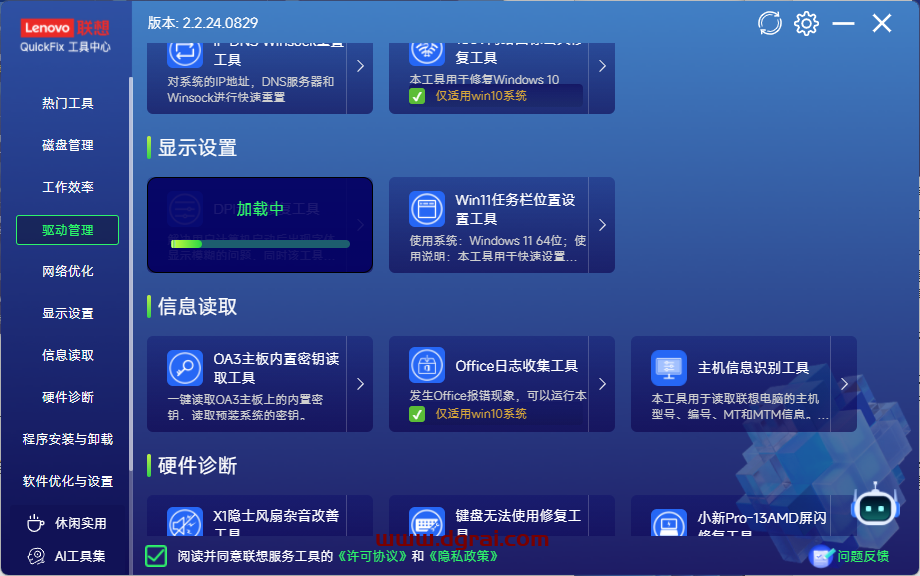This screenshot has height=576, width=920.
Task: Minimize the QuickFix window
Action: (843, 23)
